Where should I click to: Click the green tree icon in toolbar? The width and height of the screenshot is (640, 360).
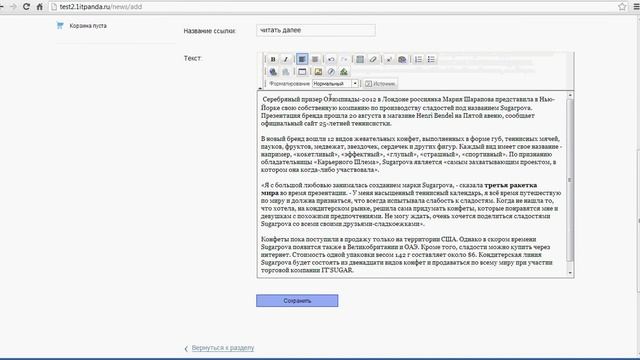(x=344, y=72)
